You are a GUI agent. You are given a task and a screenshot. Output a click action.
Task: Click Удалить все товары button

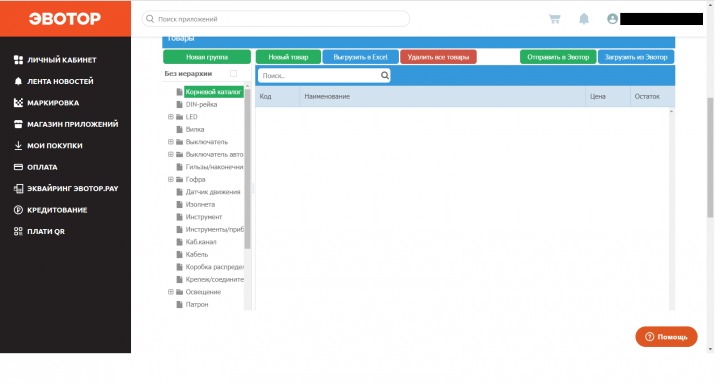click(x=439, y=57)
